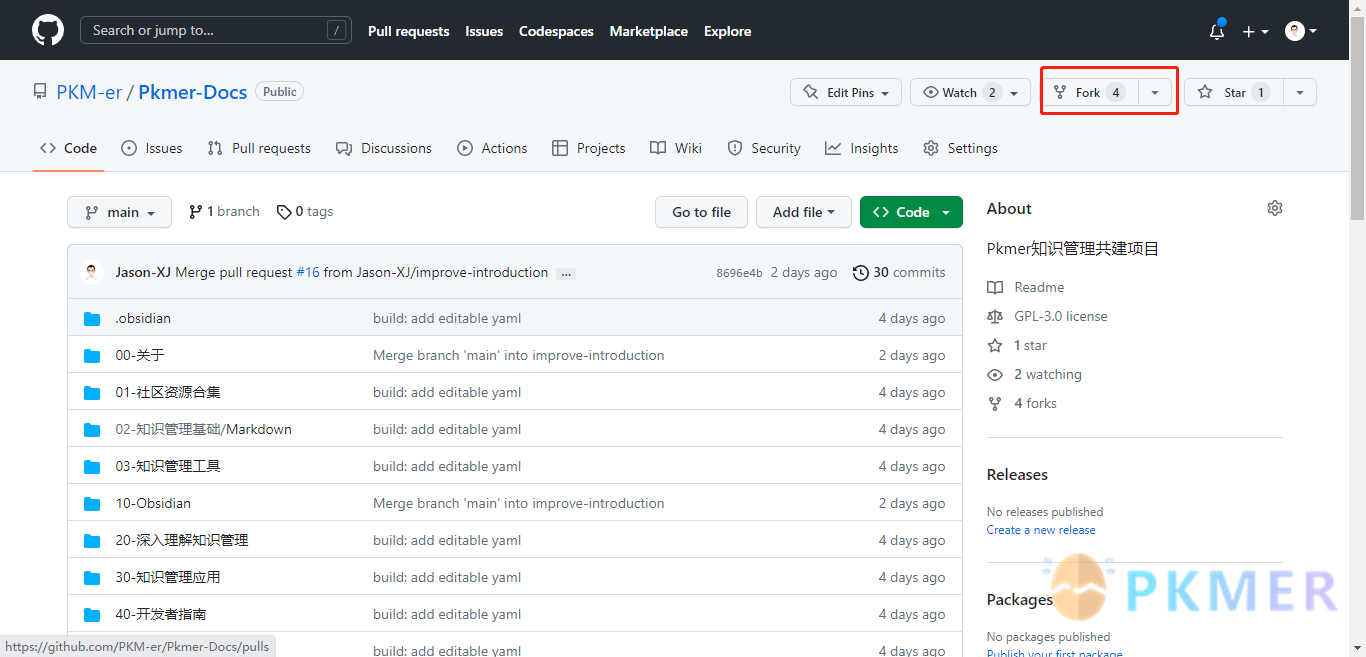Open the 40-开发者指南 folder
This screenshot has width=1366, height=657.
[161, 614]
